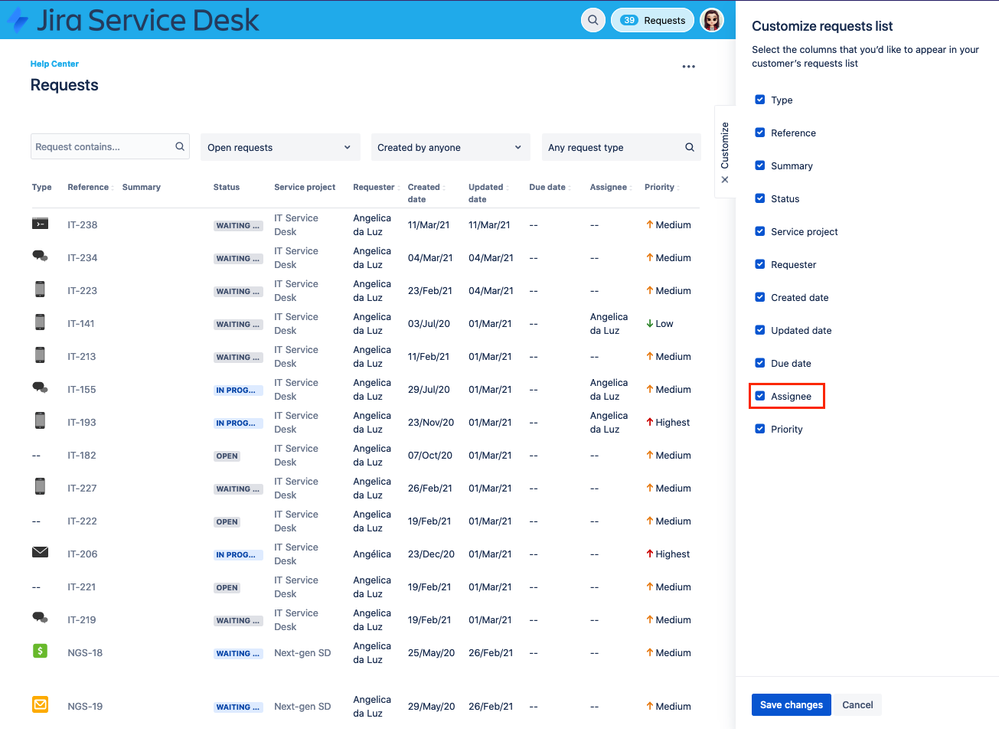Uncheck the Type column checkbox
Viewport: 999px width, 729px height.
coord(760,99)
